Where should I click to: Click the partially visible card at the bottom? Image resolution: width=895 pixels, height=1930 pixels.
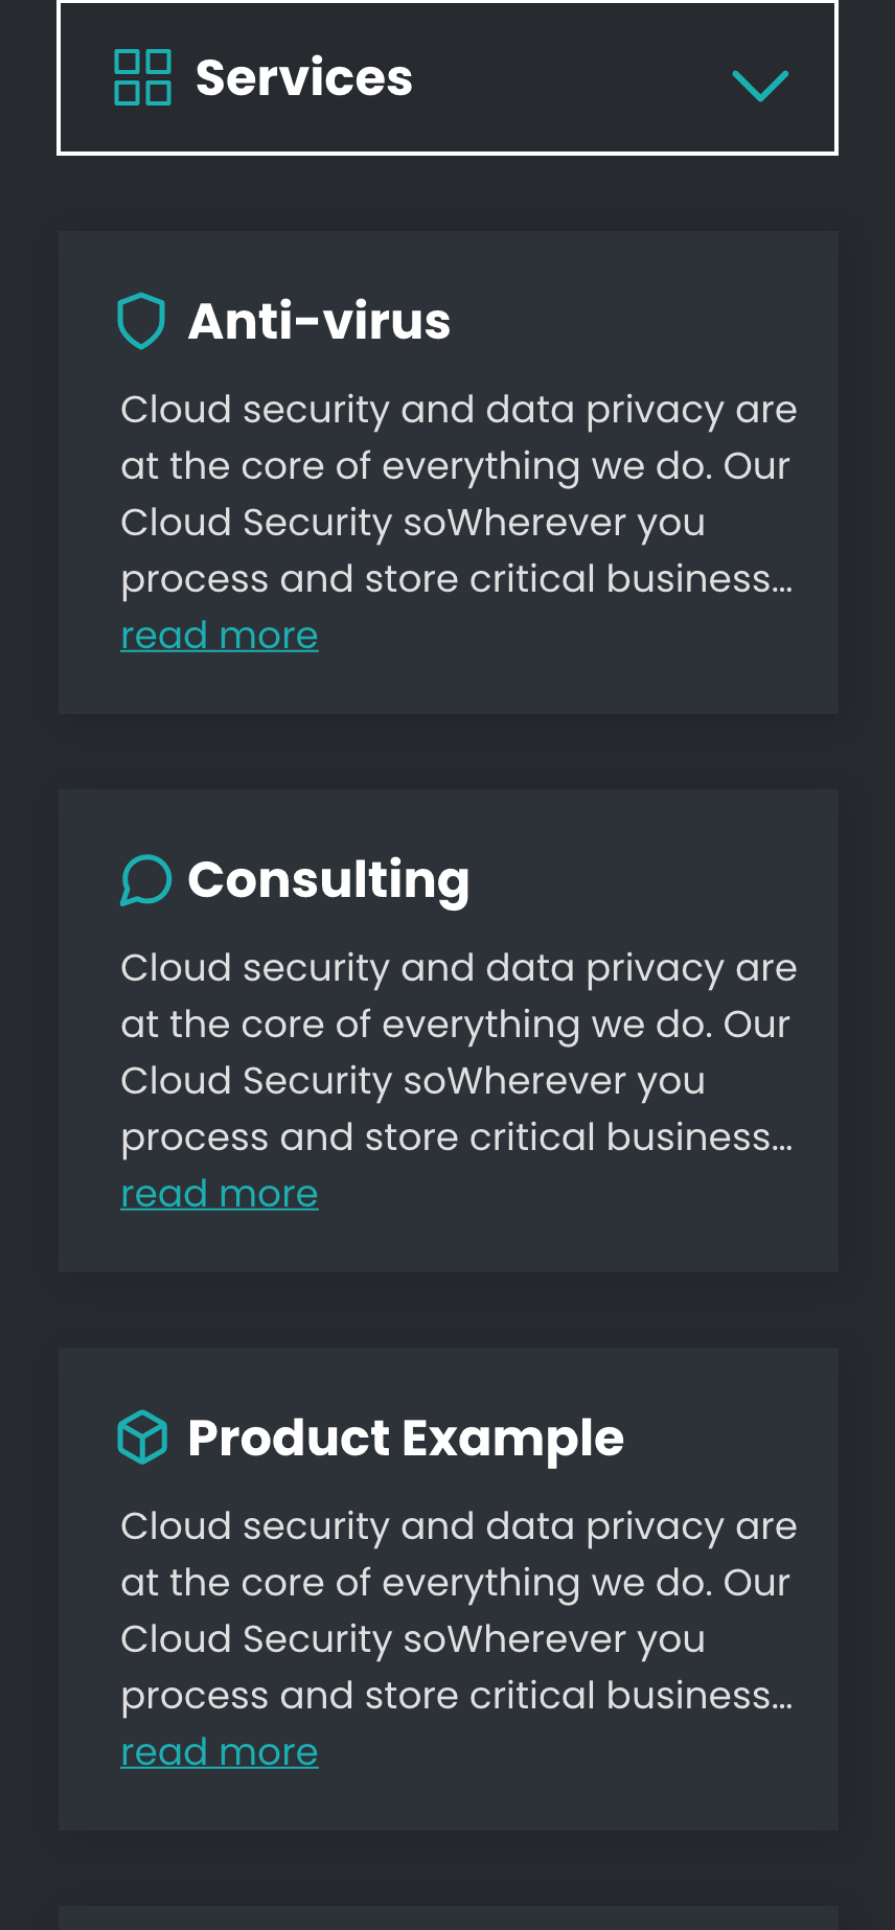pyautogui.click(x=448, y=1918)
